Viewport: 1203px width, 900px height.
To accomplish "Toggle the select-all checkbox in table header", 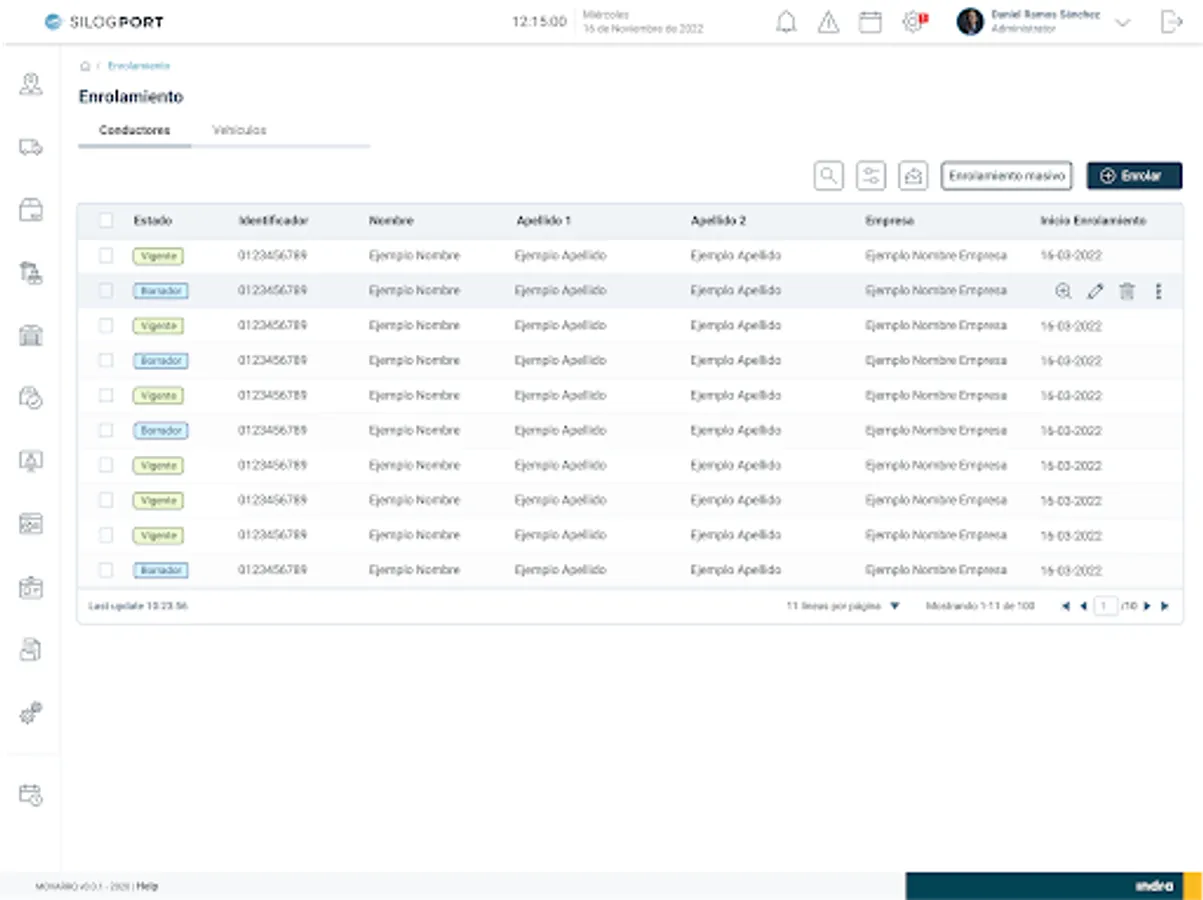I will point(106,221).
